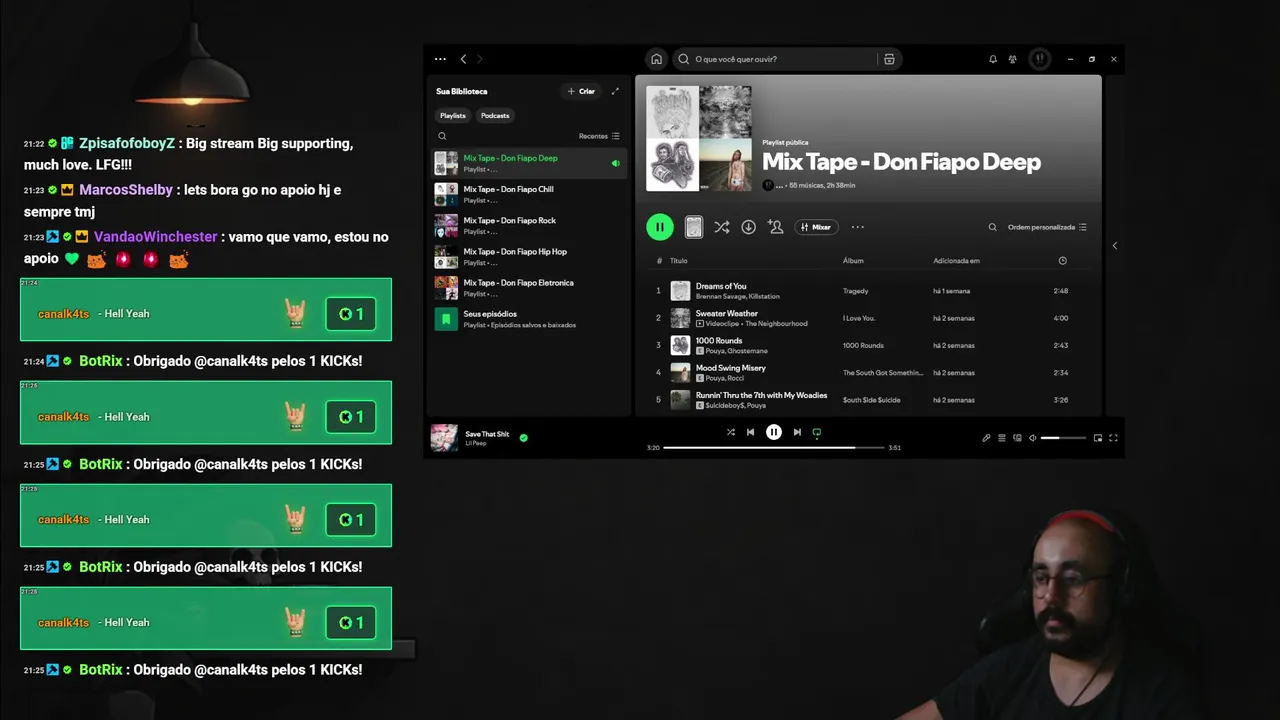
Task: Open the Recentes sort dropdown
Action: point(599,136)
